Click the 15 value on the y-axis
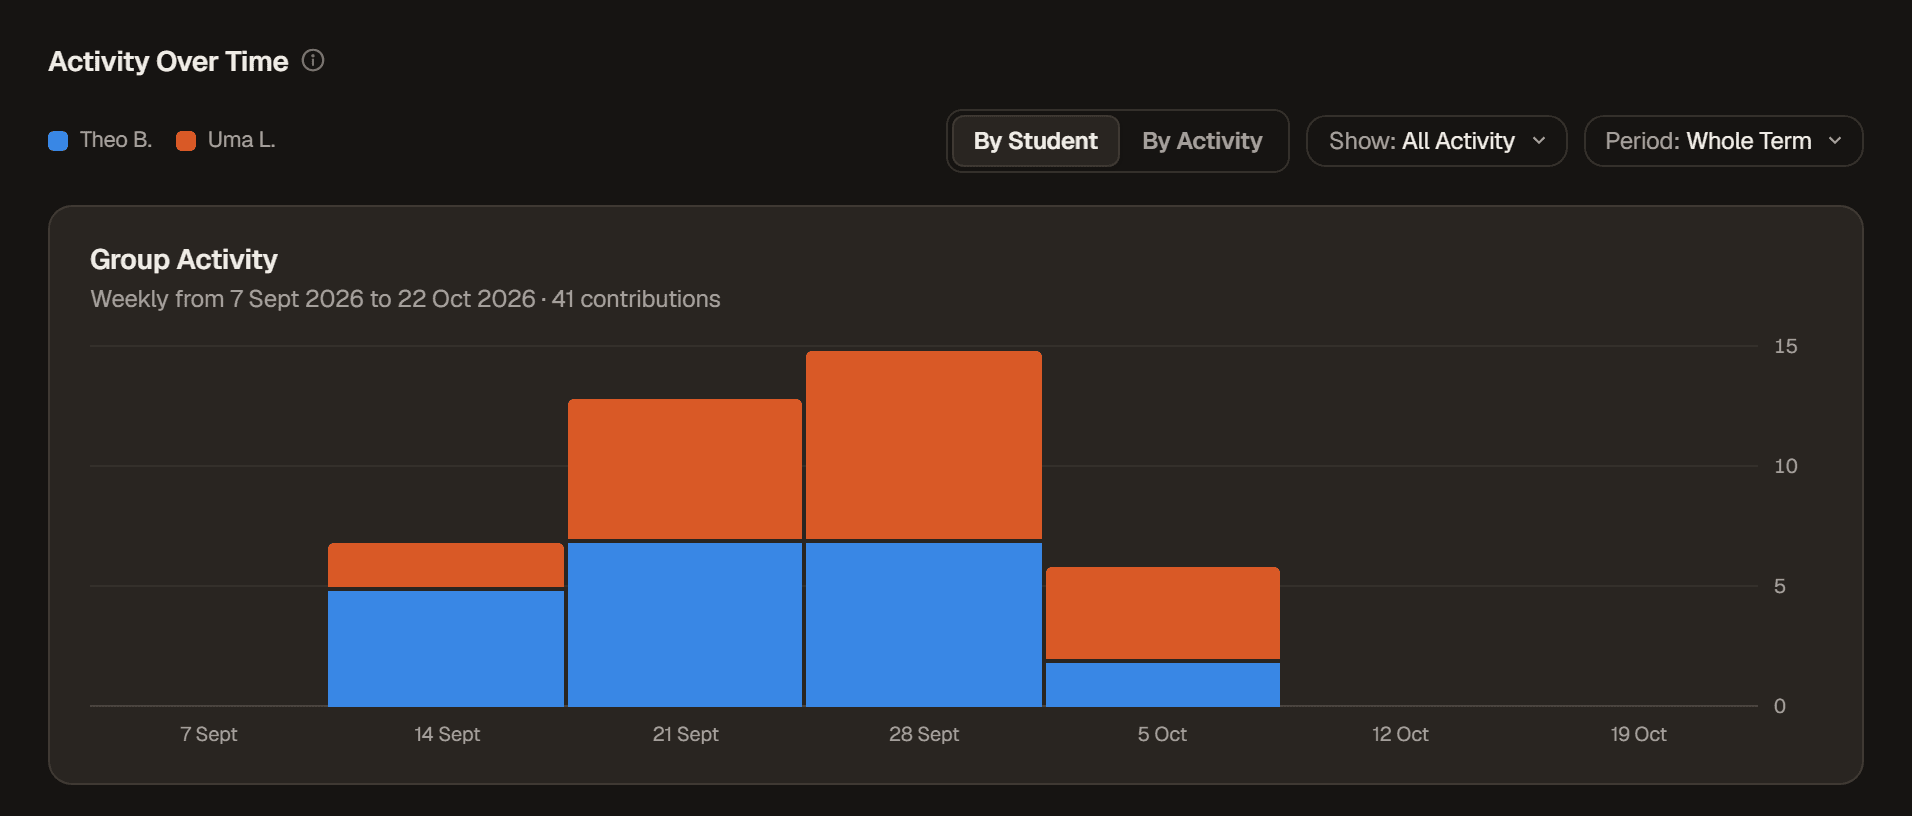Screen dimensions: 1912x816 pos(1786,346)
